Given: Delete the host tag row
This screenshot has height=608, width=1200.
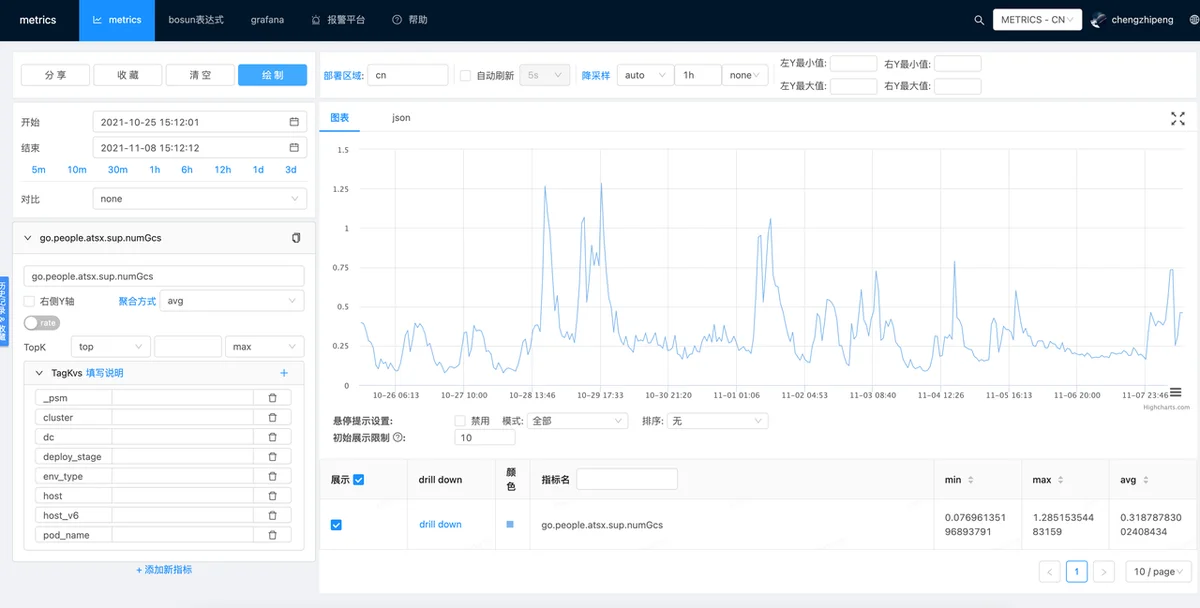Looking at the screenshot, I should pos(272,496).
